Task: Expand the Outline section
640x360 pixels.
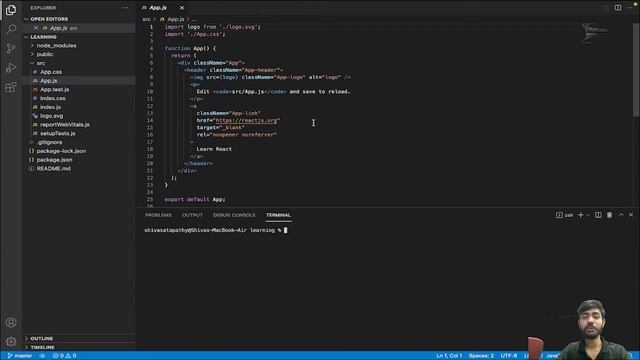Action: 41,338
